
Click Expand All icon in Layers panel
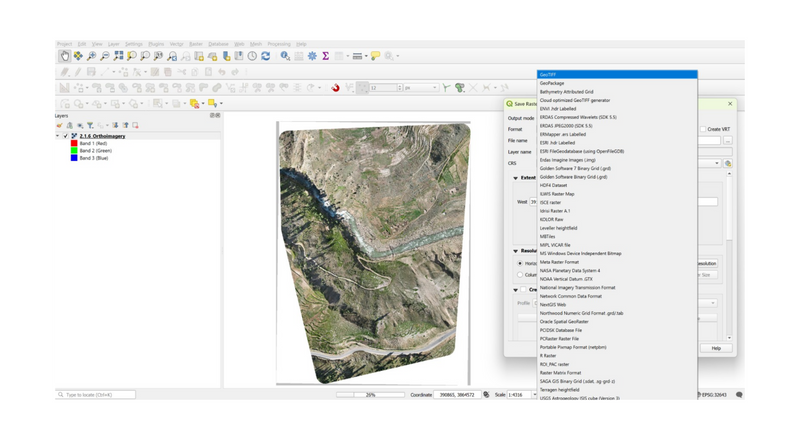point(115,125)
